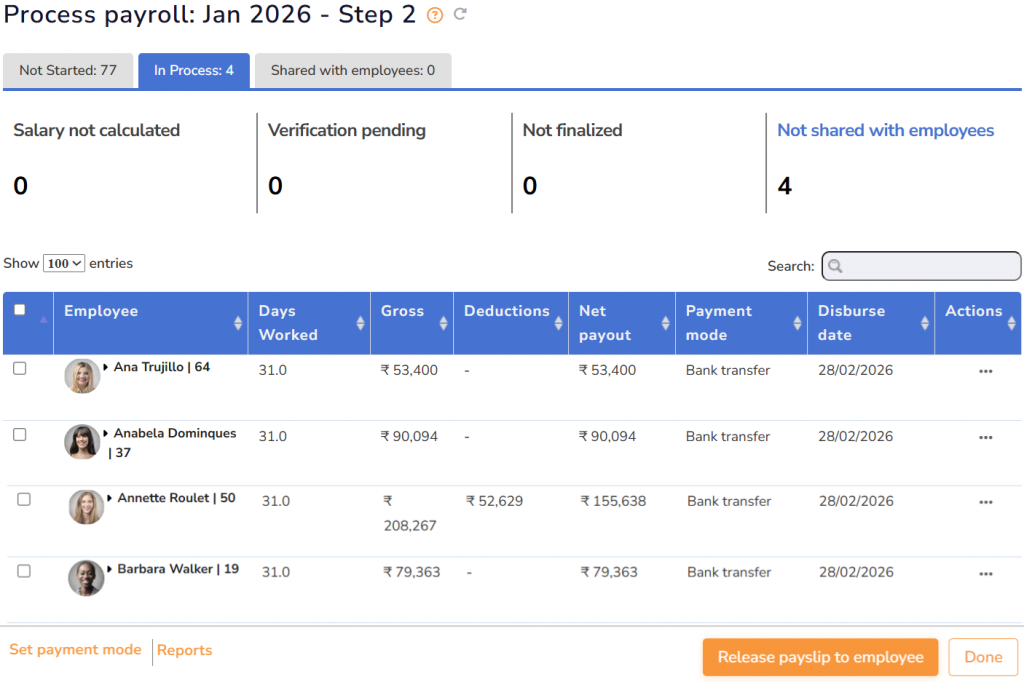Switch to Shared with employees tab
The image size is (1024, 682).
tap(352, 71)
